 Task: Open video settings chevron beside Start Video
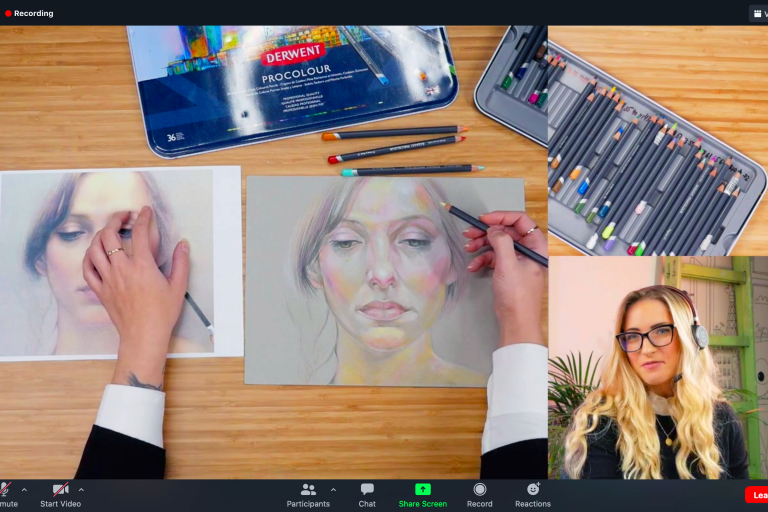81,489
